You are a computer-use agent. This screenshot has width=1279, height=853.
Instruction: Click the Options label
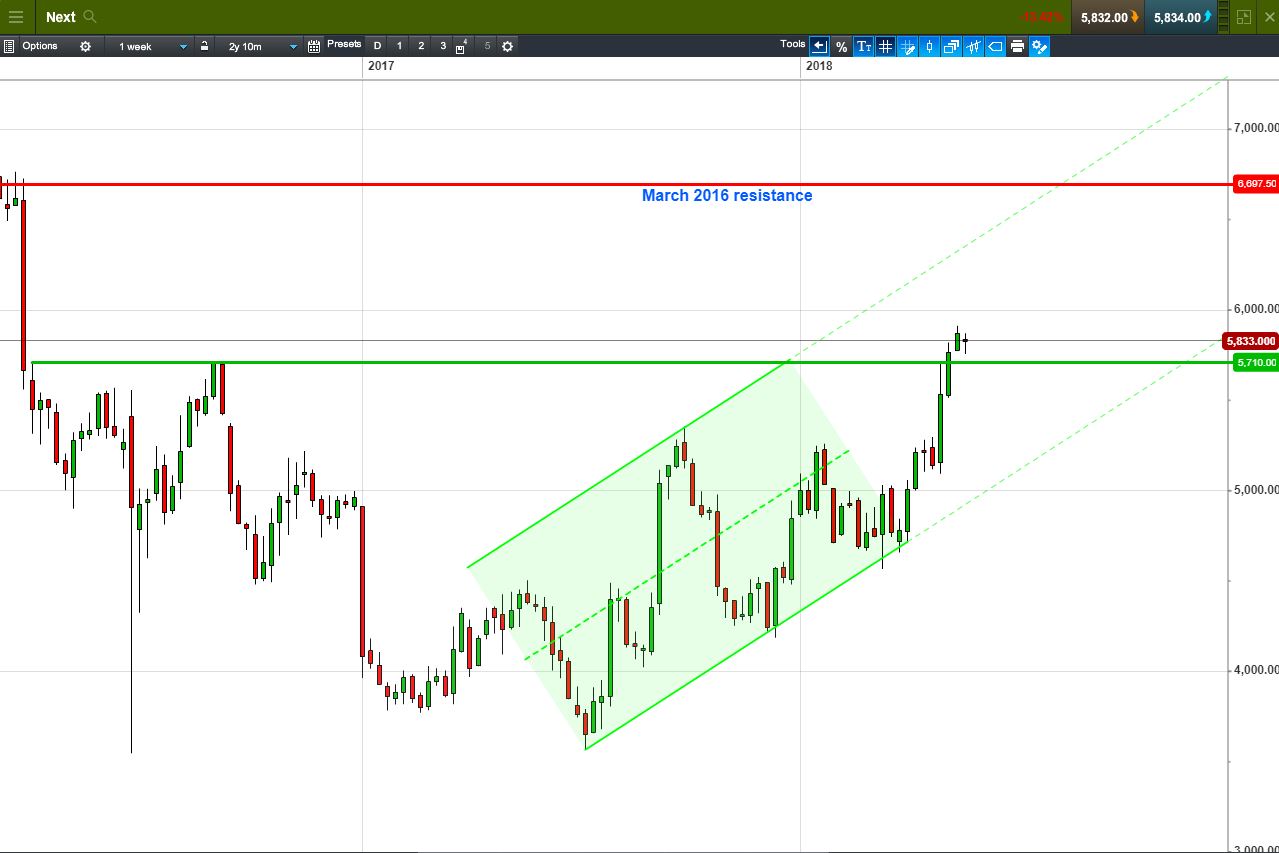[x=40, y=46]
